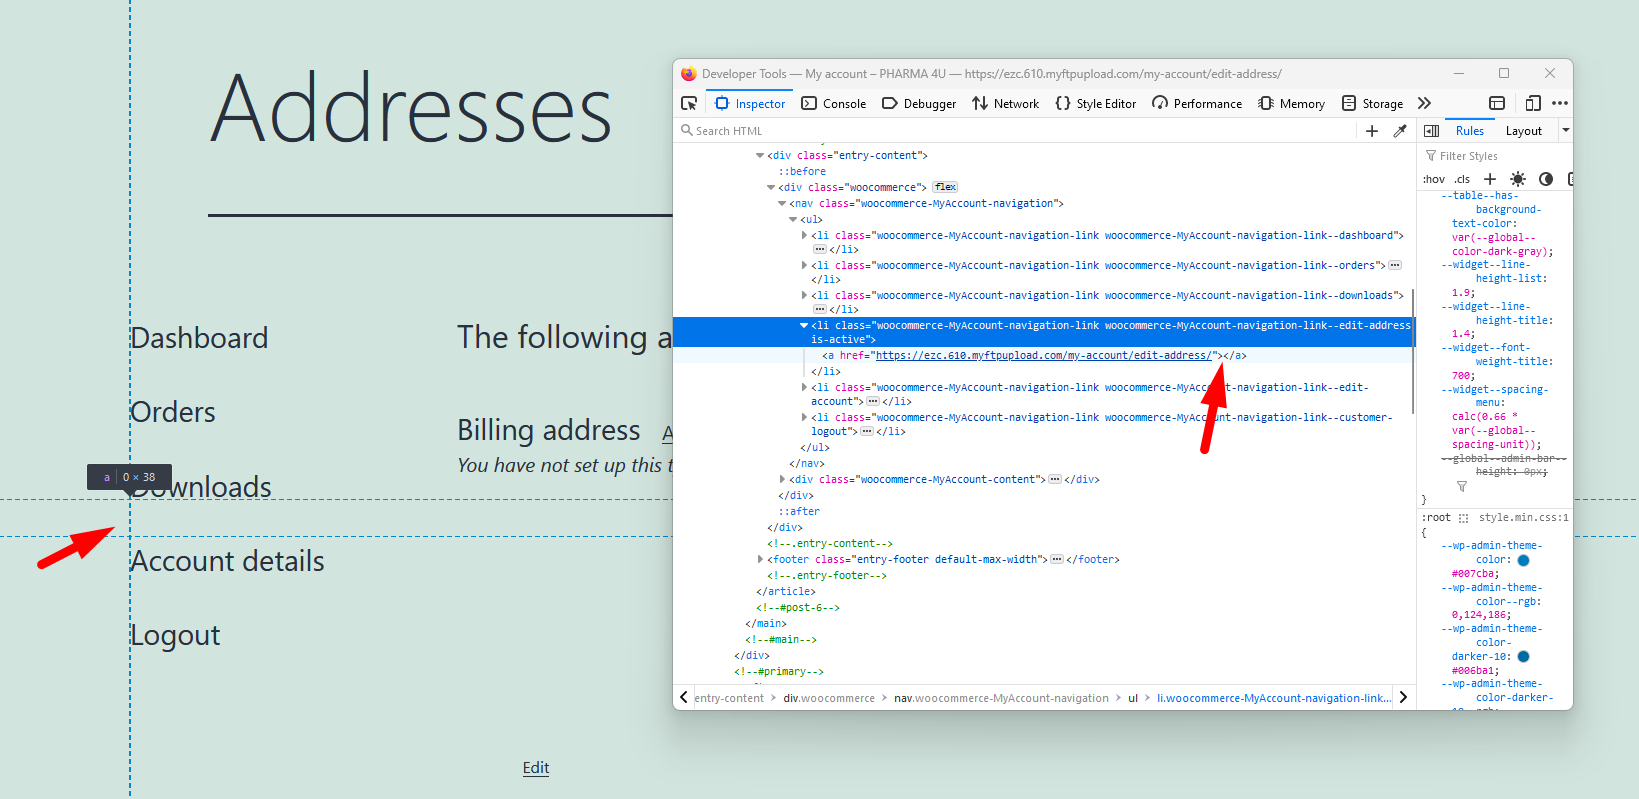Select the entry-footer comment row
1639x799 pixels.
point(826,576)
